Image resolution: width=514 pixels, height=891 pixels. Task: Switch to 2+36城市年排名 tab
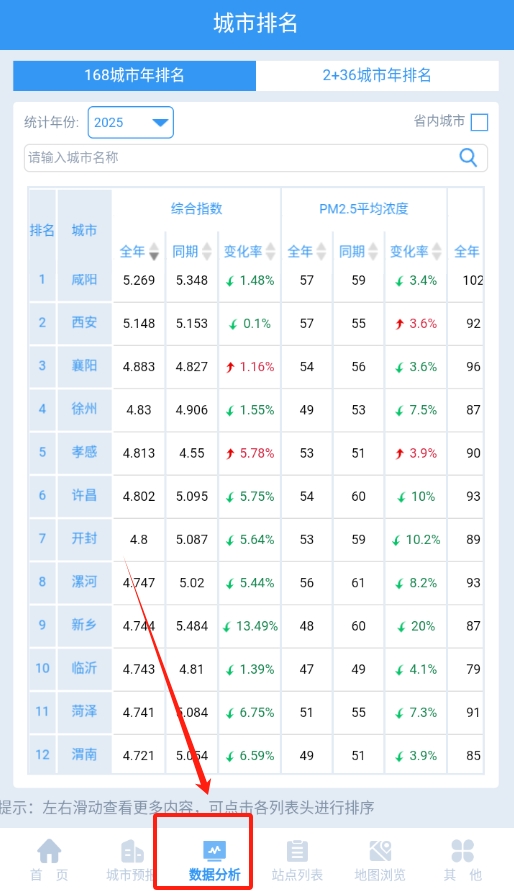[377, 76]
